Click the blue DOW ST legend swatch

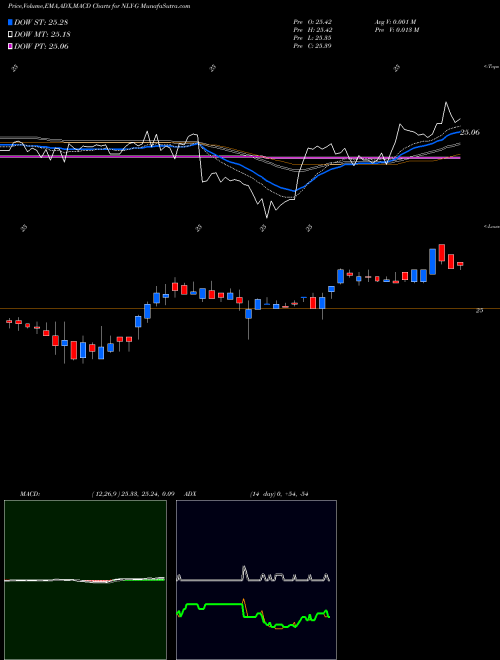11,22
